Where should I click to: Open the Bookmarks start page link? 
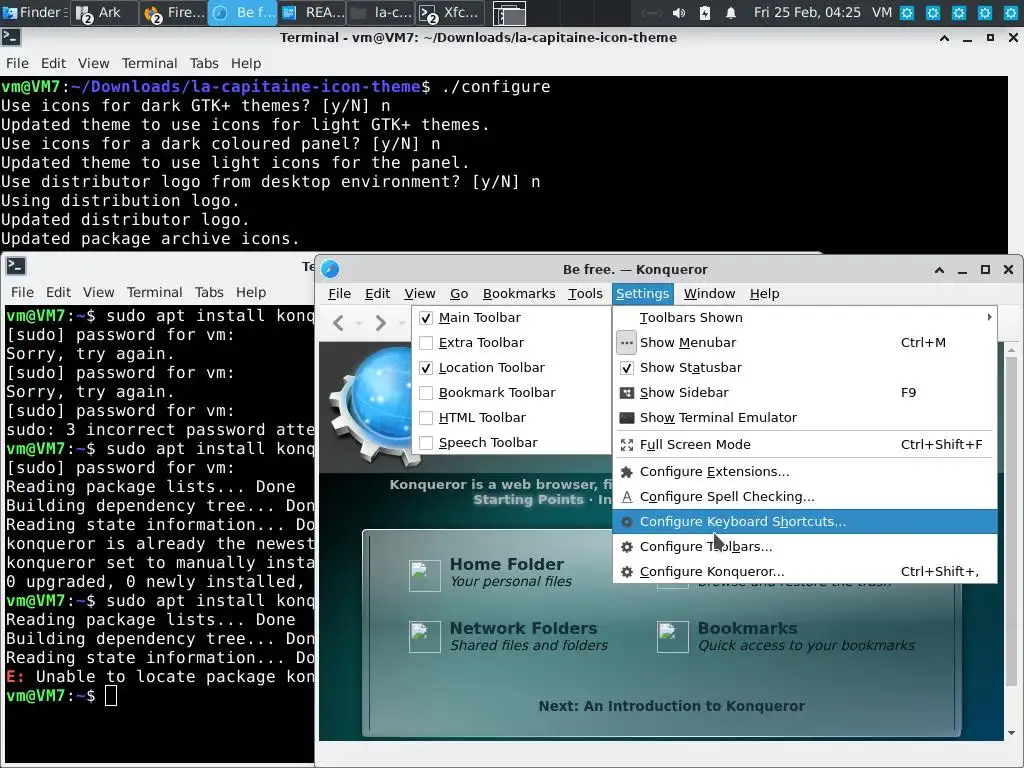(x=747, y=628)
